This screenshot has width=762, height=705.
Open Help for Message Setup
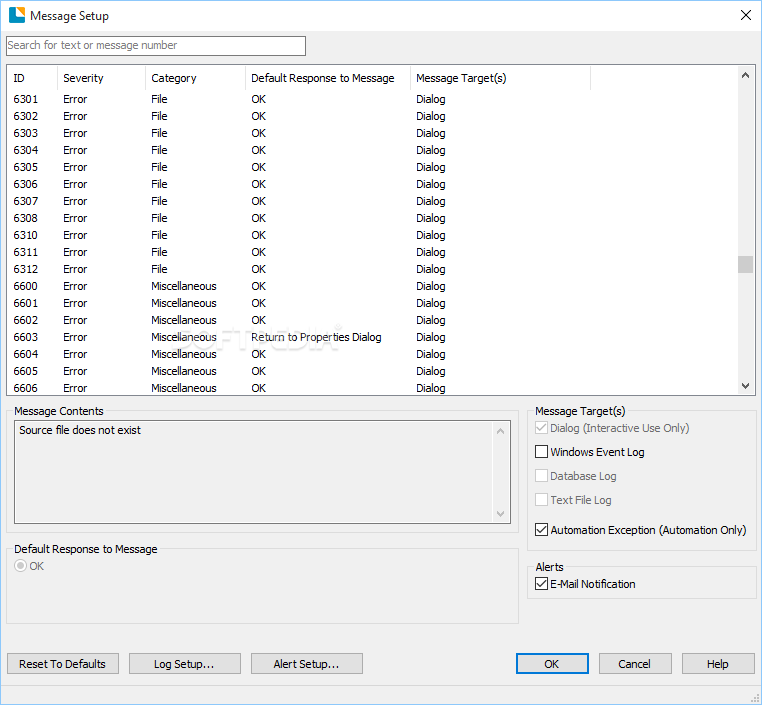pos(718,664)
